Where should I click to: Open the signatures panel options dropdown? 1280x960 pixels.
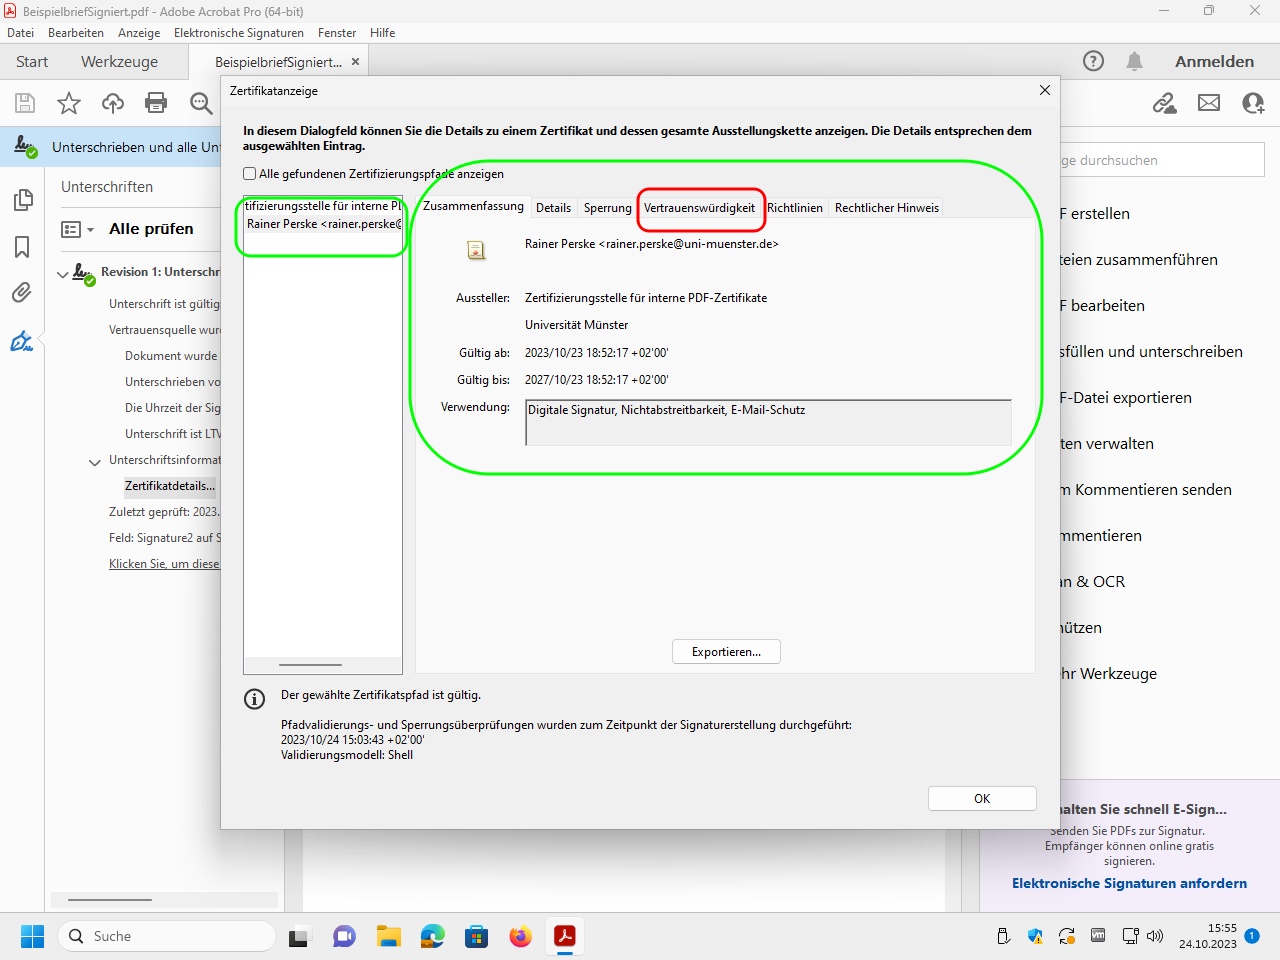click(x=78, y=229)
